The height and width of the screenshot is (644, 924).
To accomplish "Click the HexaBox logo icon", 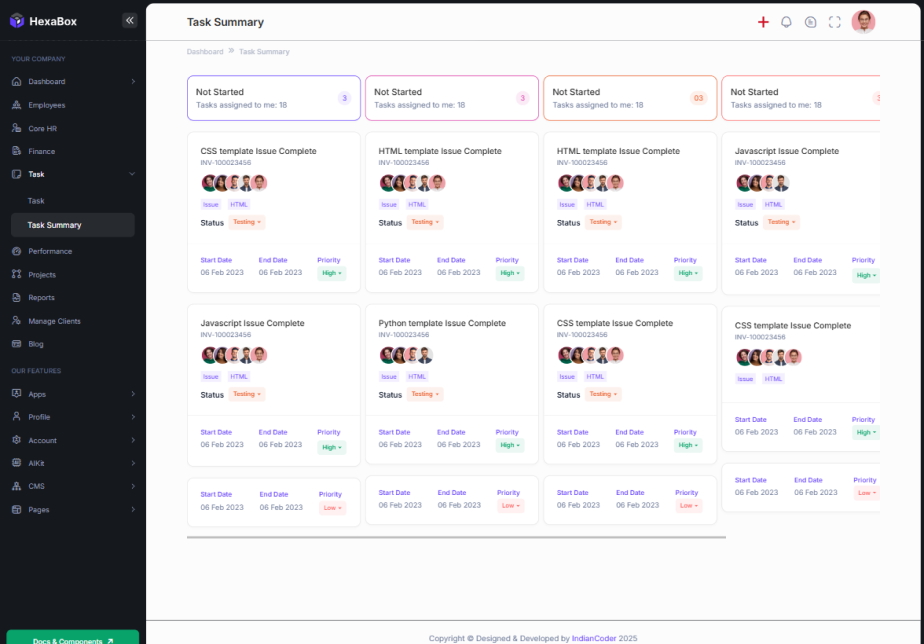I will coord(17,21).
